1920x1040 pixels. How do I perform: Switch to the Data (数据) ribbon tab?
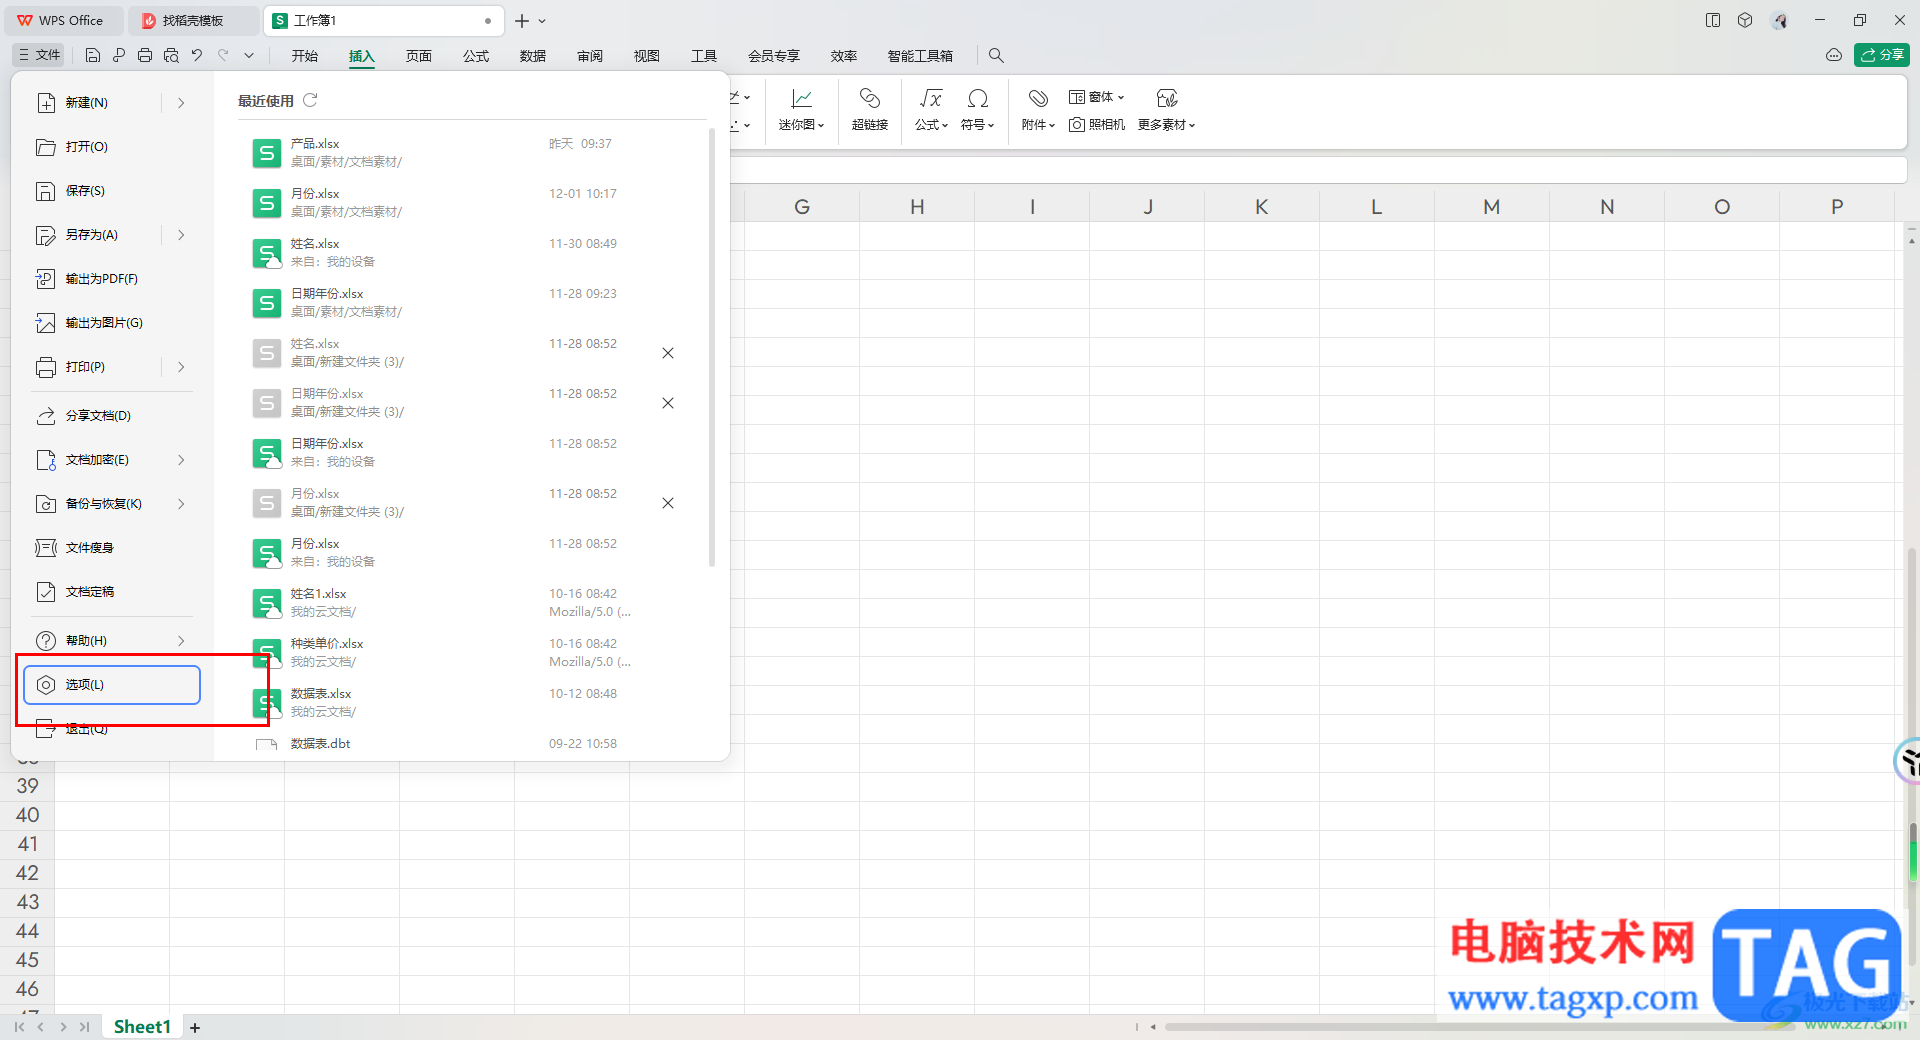point(533,56)
